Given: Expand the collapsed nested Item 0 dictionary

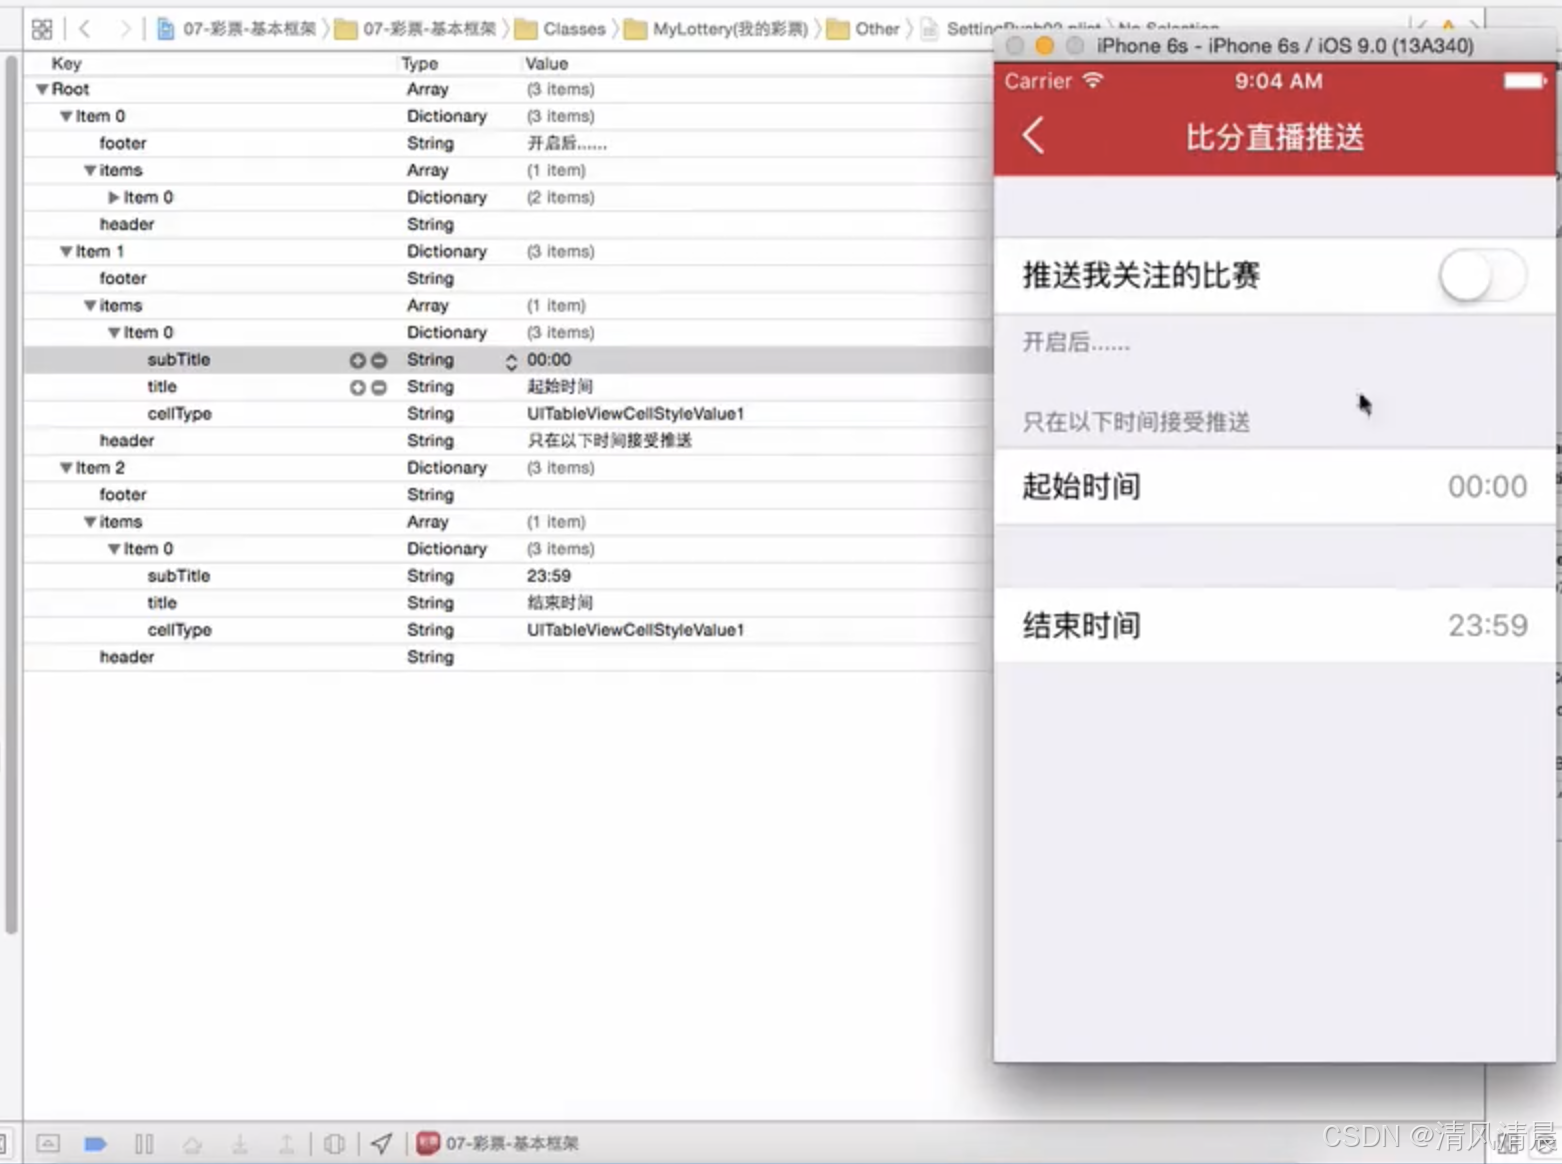Looking at the screenshot, I should 114,197.
